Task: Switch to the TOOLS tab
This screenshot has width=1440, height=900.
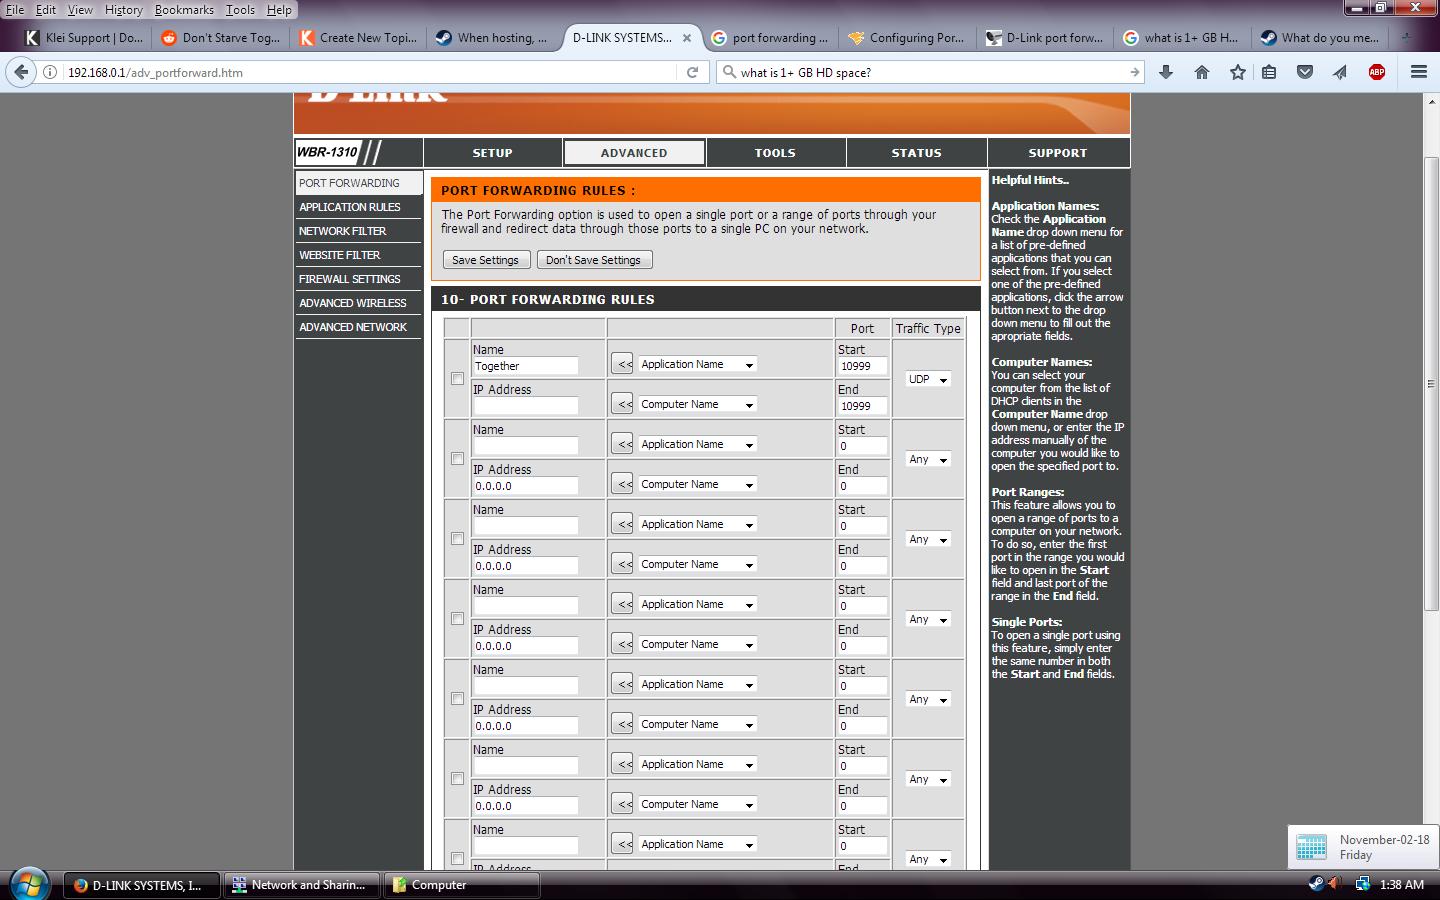Action: pos(775,153)
